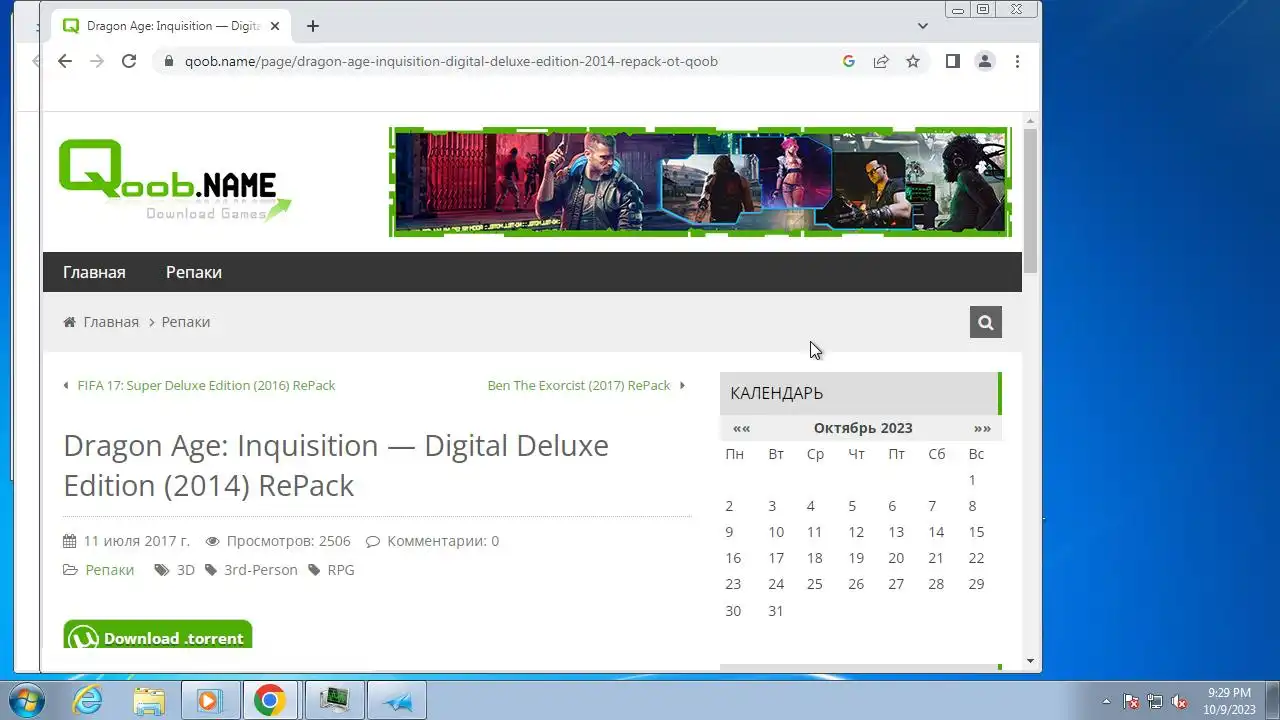
Task: Open Windows Media Player from the taskbar
Action: click(209, 700)
